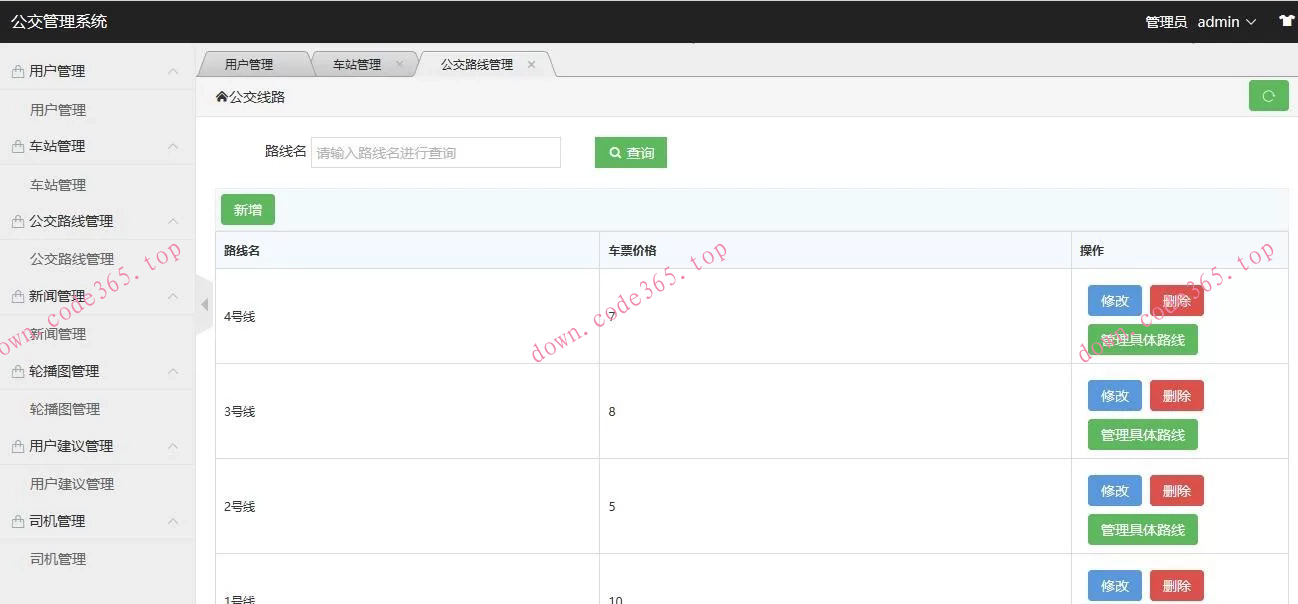Collapse the 用户建议管理 sidebar group chevron
Viewport: 1298px width, 604px height.
point(173,446)
